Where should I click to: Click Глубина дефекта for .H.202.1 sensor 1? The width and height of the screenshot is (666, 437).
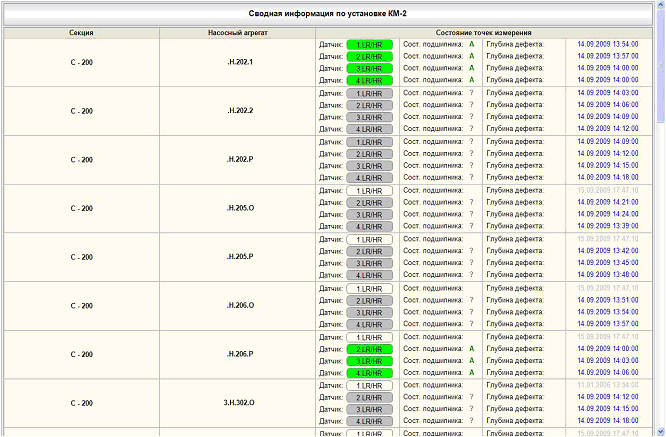click(515, 44)
